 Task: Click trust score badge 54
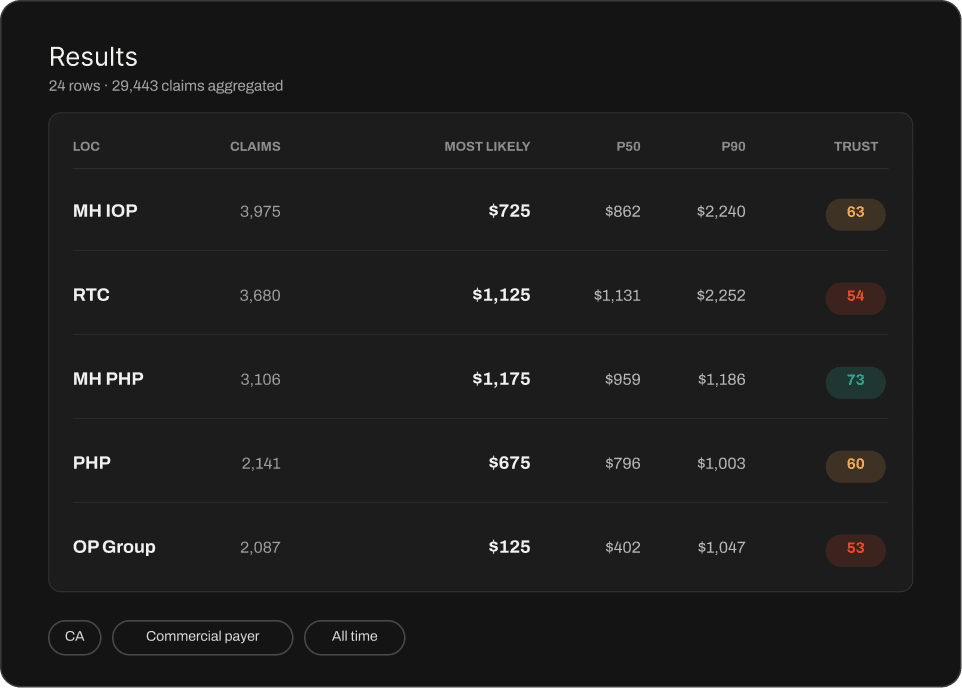click(856, 298)
